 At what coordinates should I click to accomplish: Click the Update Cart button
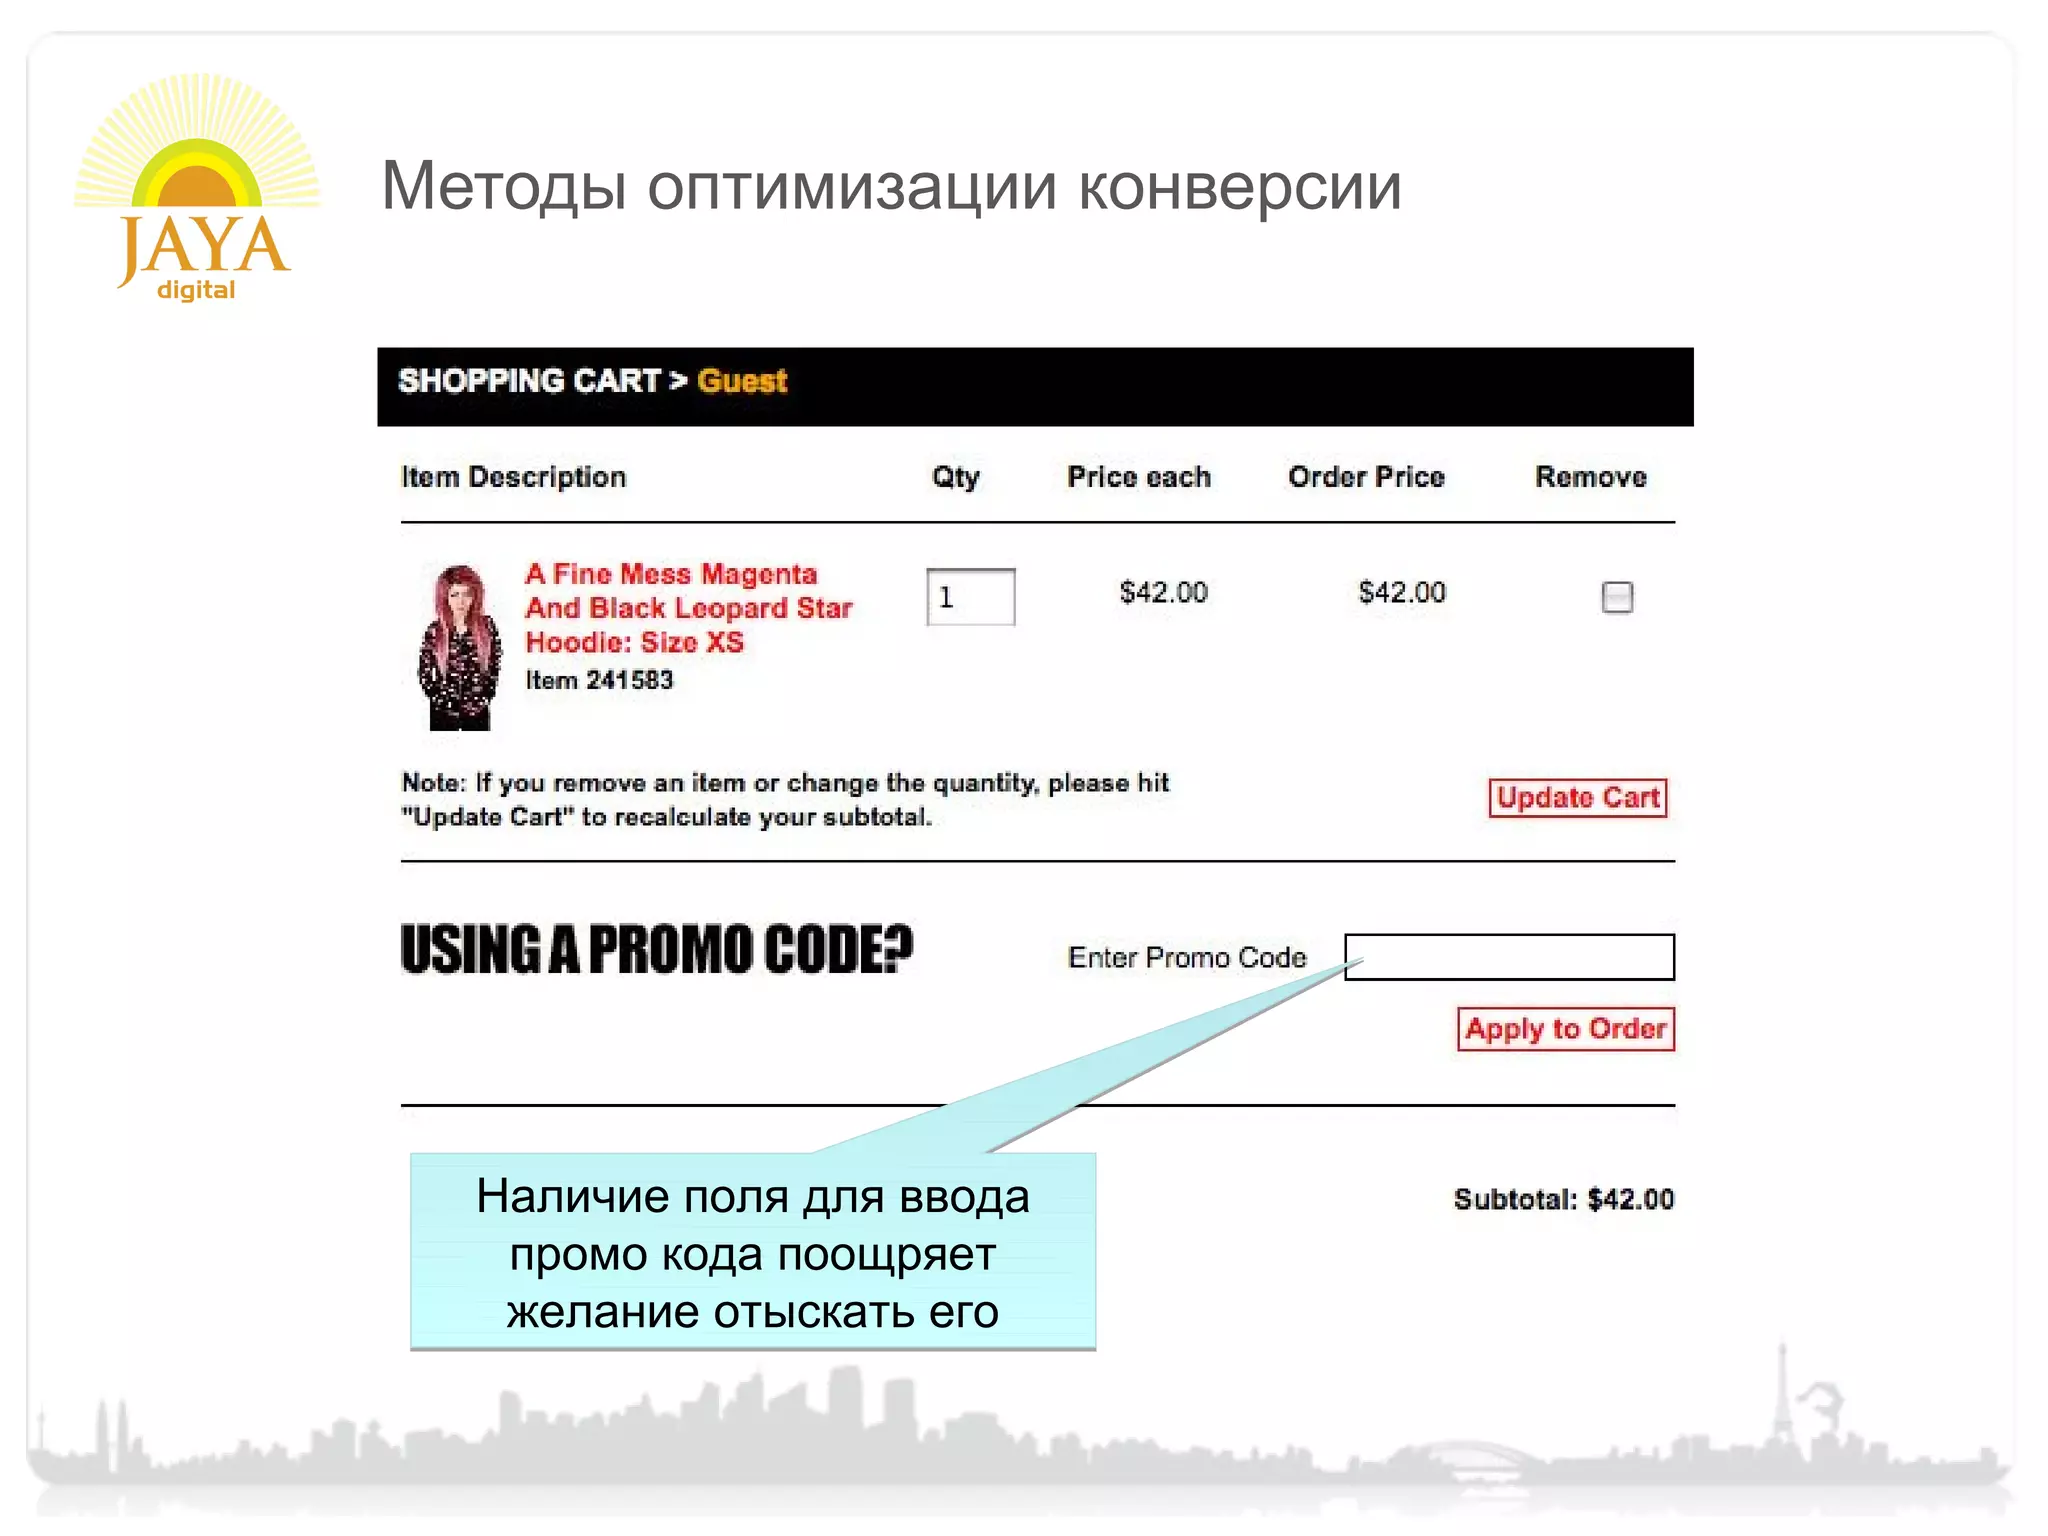click(x=1578, y=798)
